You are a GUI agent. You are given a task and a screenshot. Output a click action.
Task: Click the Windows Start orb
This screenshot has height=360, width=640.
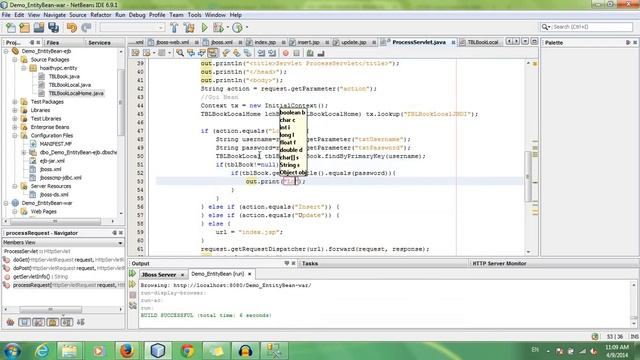click(x=12, y=351)
